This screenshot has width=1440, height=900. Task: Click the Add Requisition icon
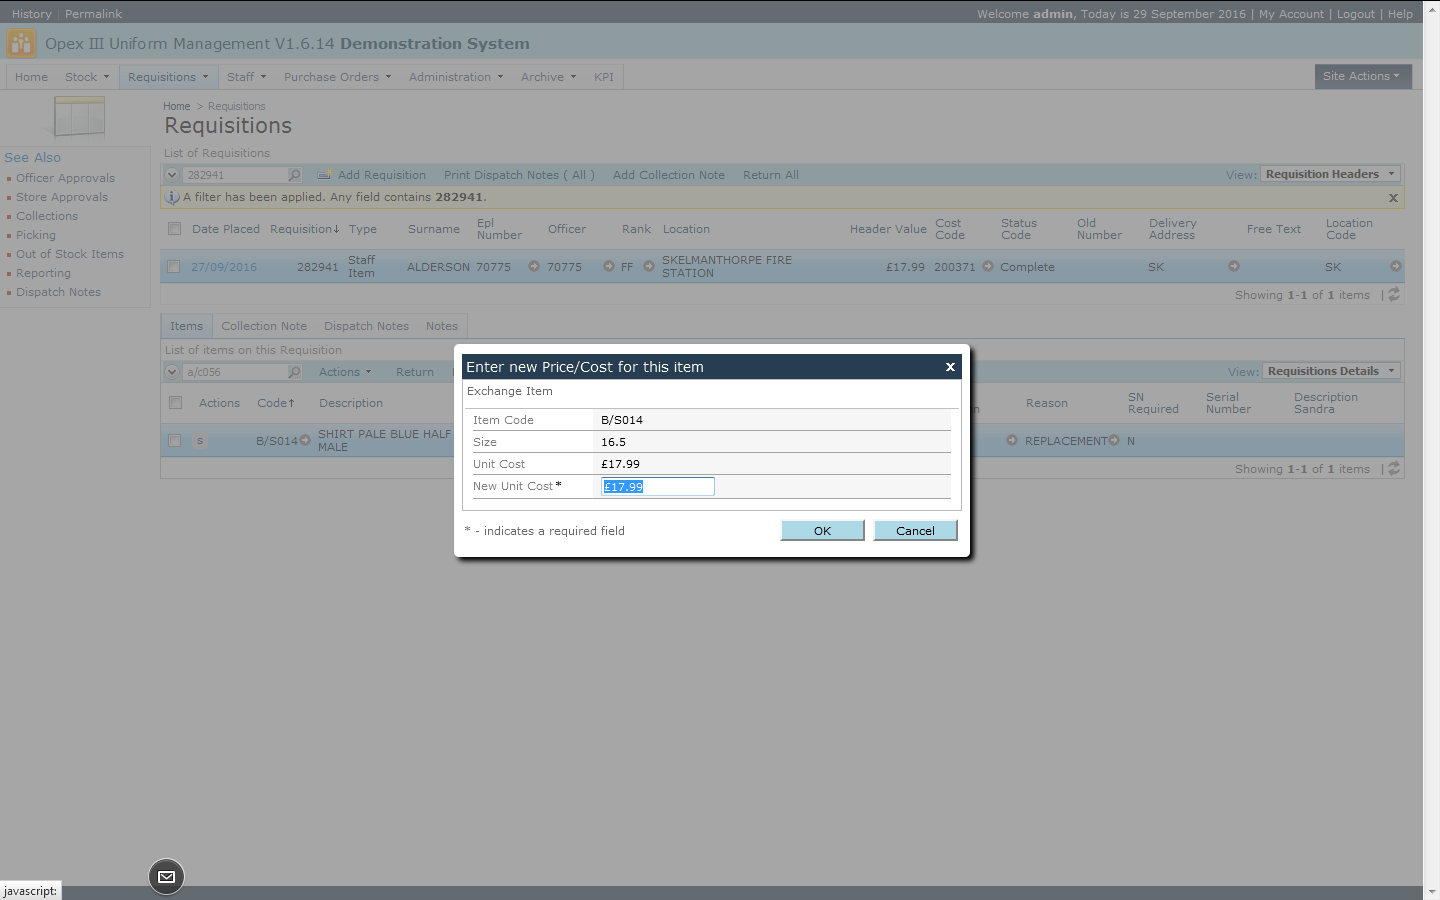click(x=324, y=175)
